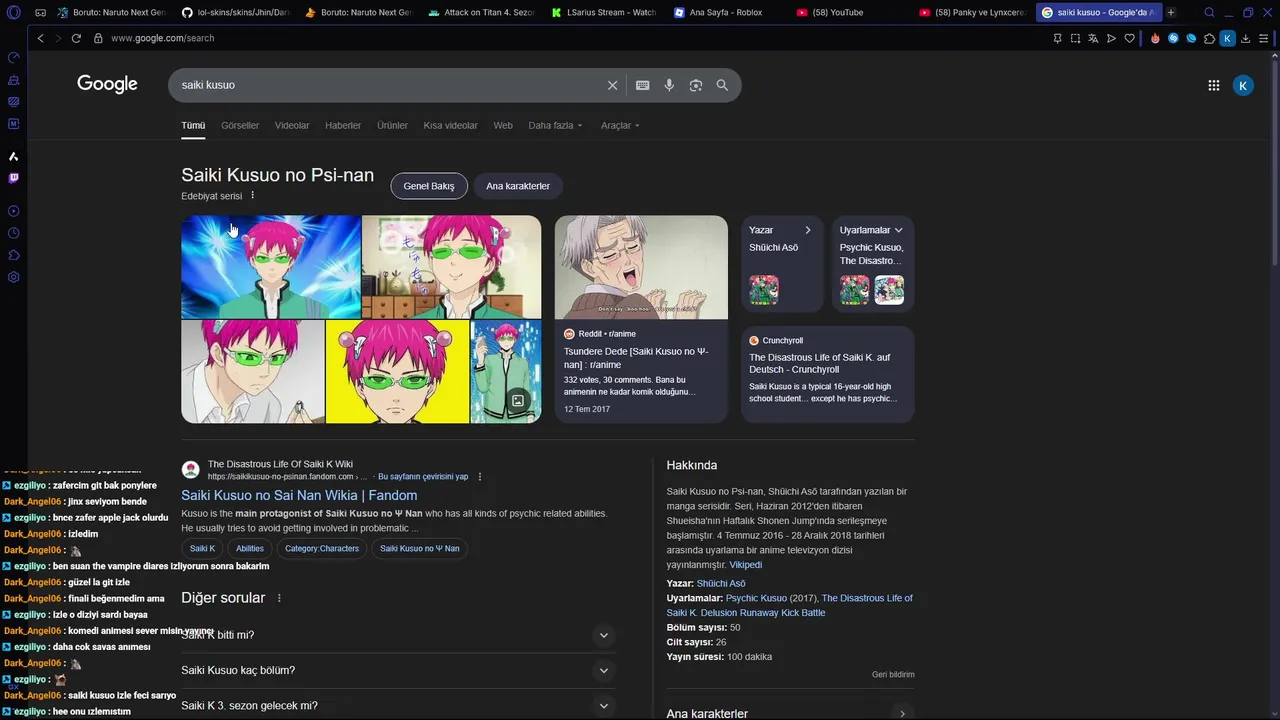This screenshot has width=1280, height=720.
Task: Open Diğer sorular options dots
Action: (279, 598)
